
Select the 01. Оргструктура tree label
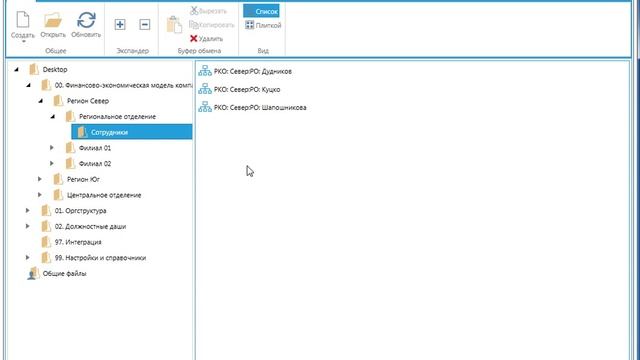coord(80,211)
